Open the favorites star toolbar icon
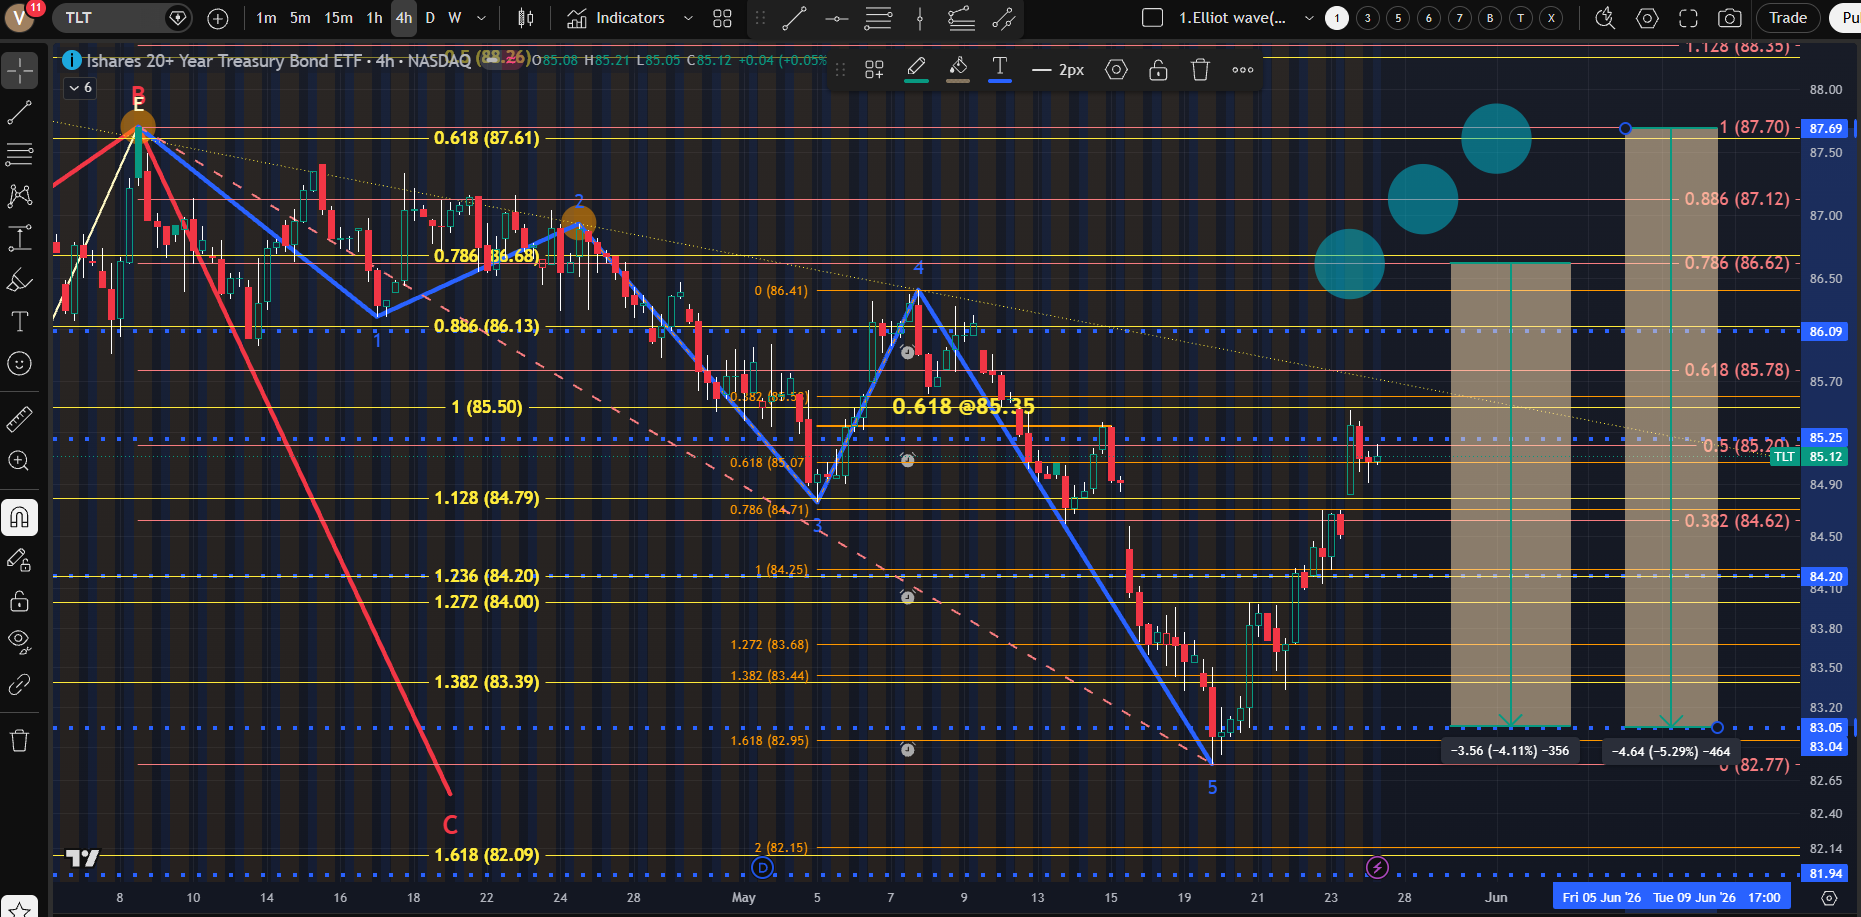 coord(20,910)
